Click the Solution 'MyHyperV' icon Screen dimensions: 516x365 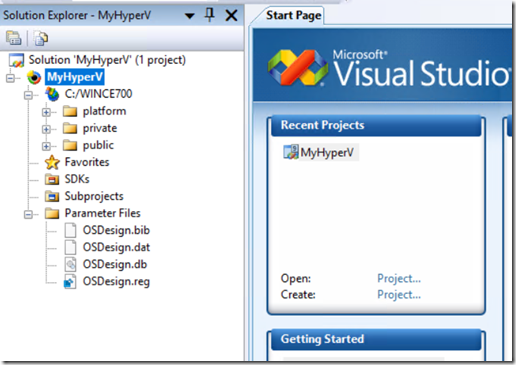pyautogui.click(x=16, y=60)
